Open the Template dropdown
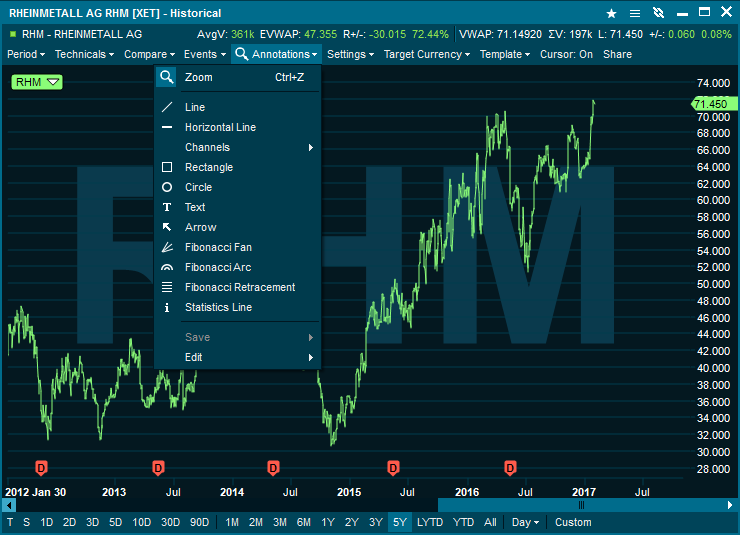Viewport: 740px width, 535px height. [505, 54]
